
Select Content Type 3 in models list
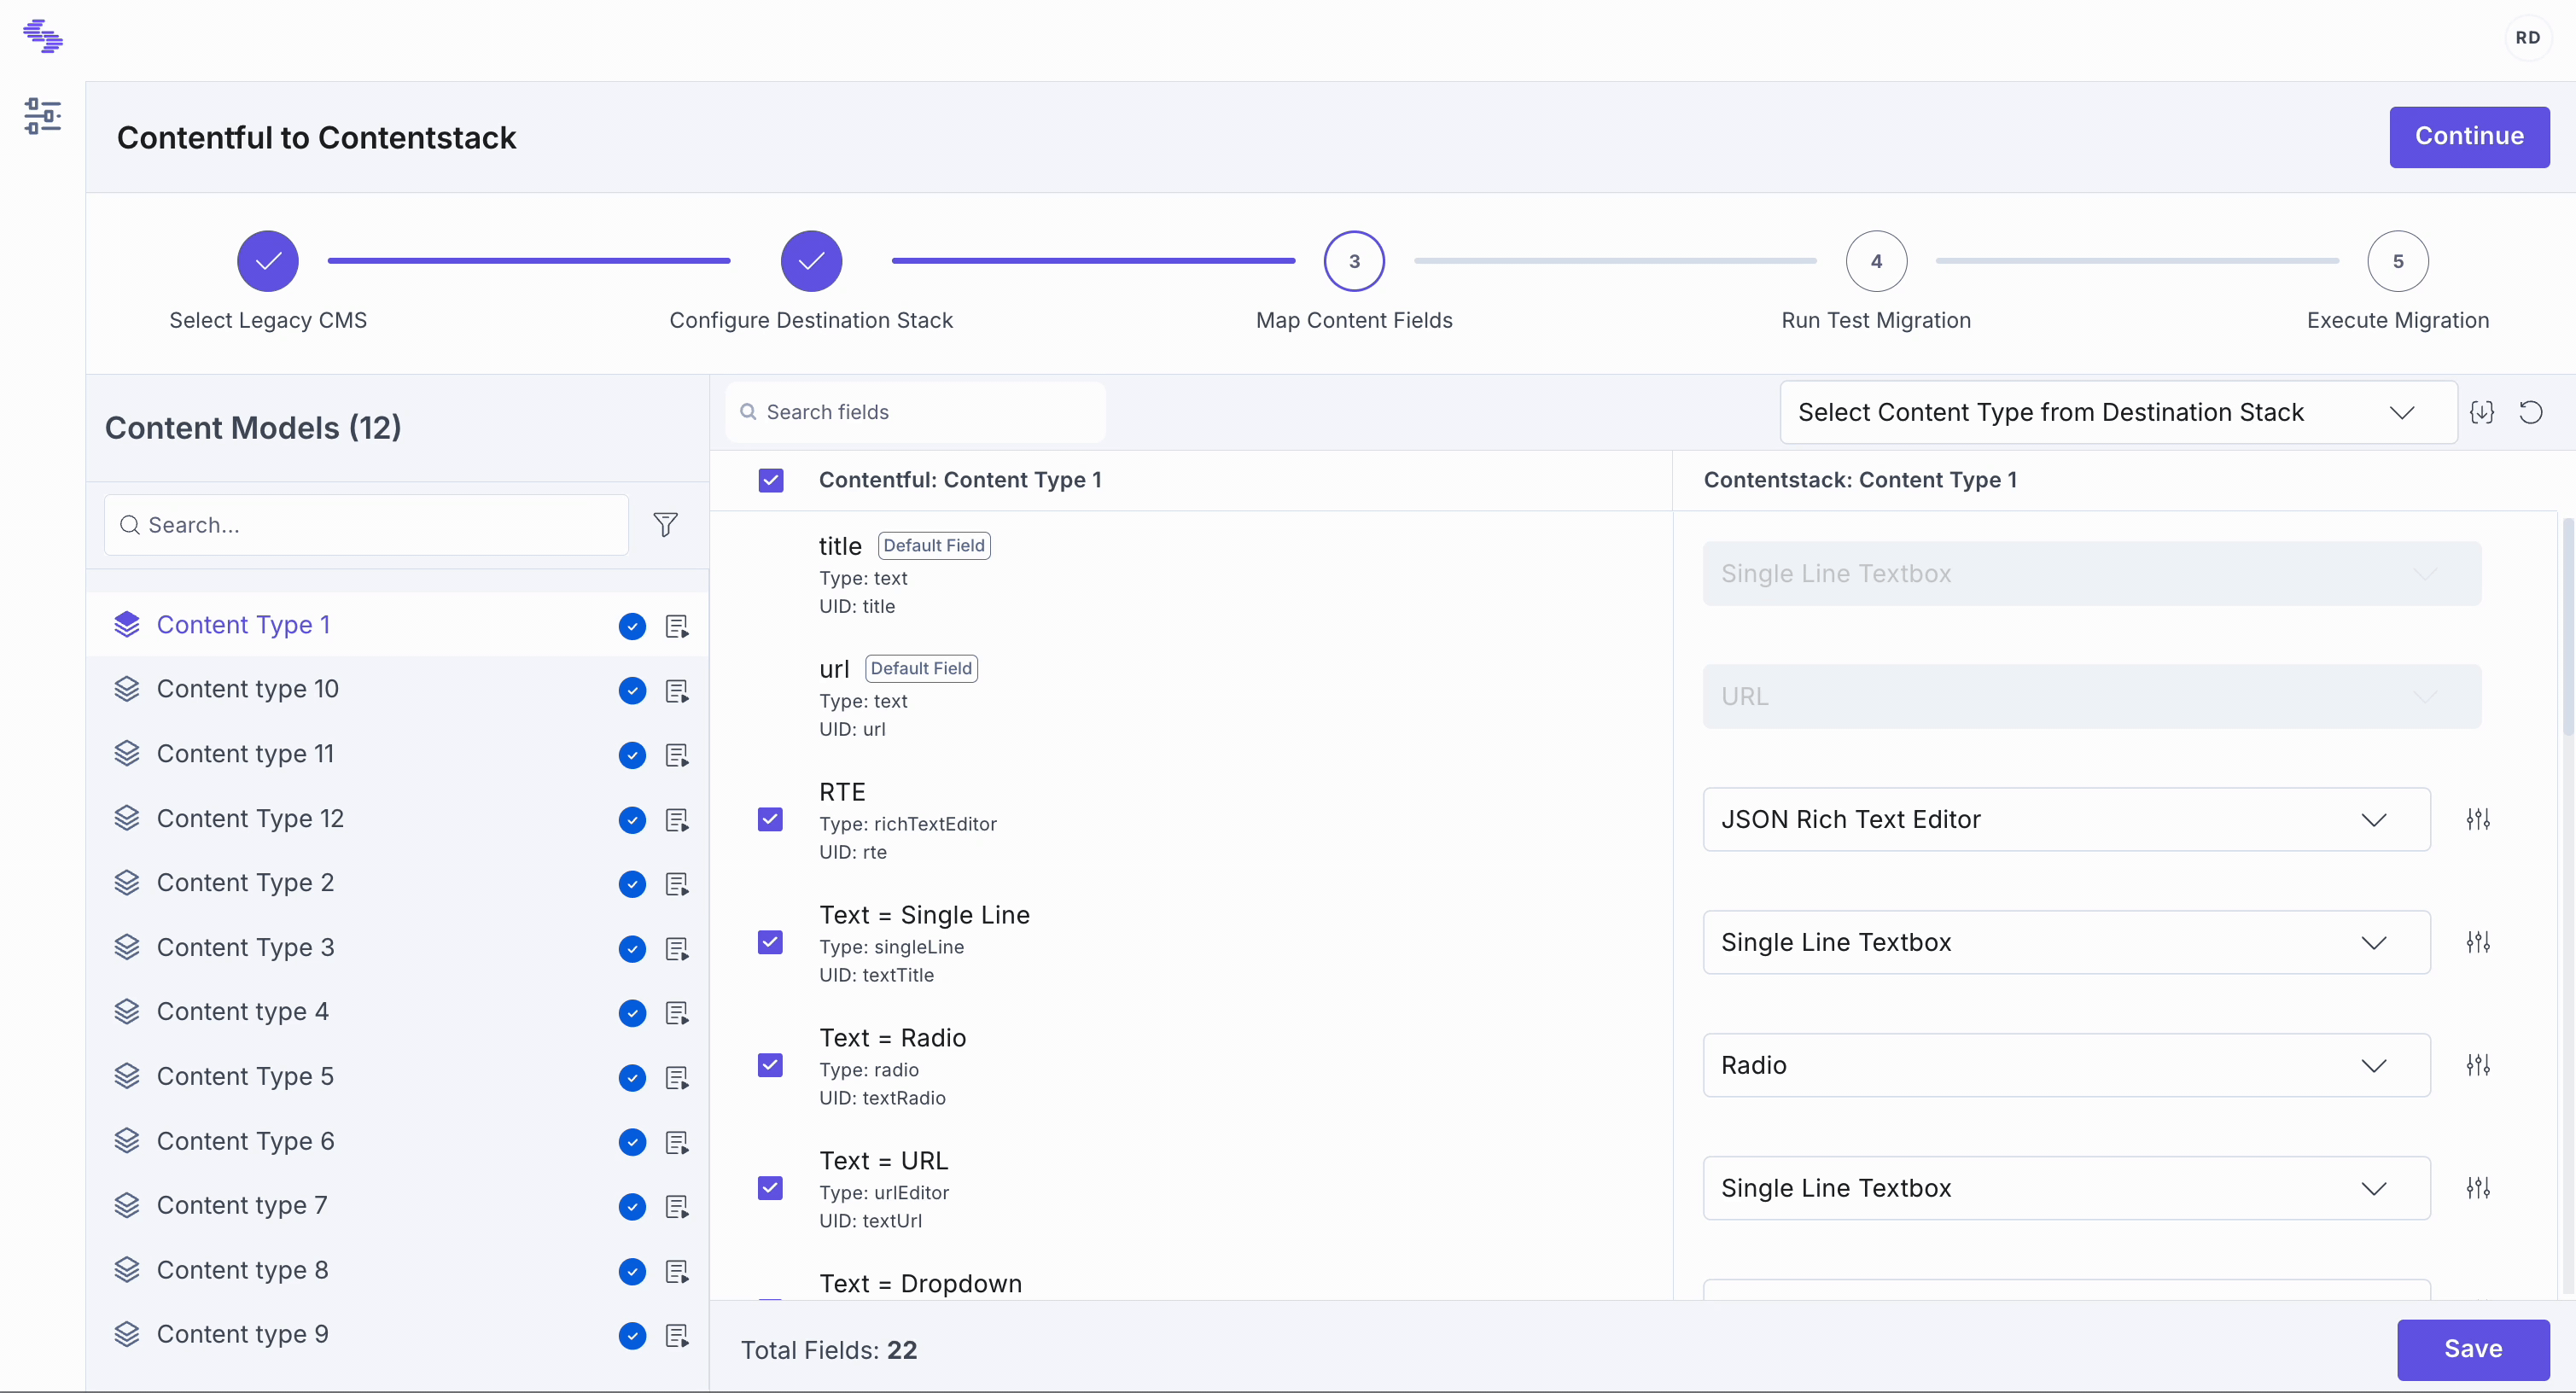[245, 947]
